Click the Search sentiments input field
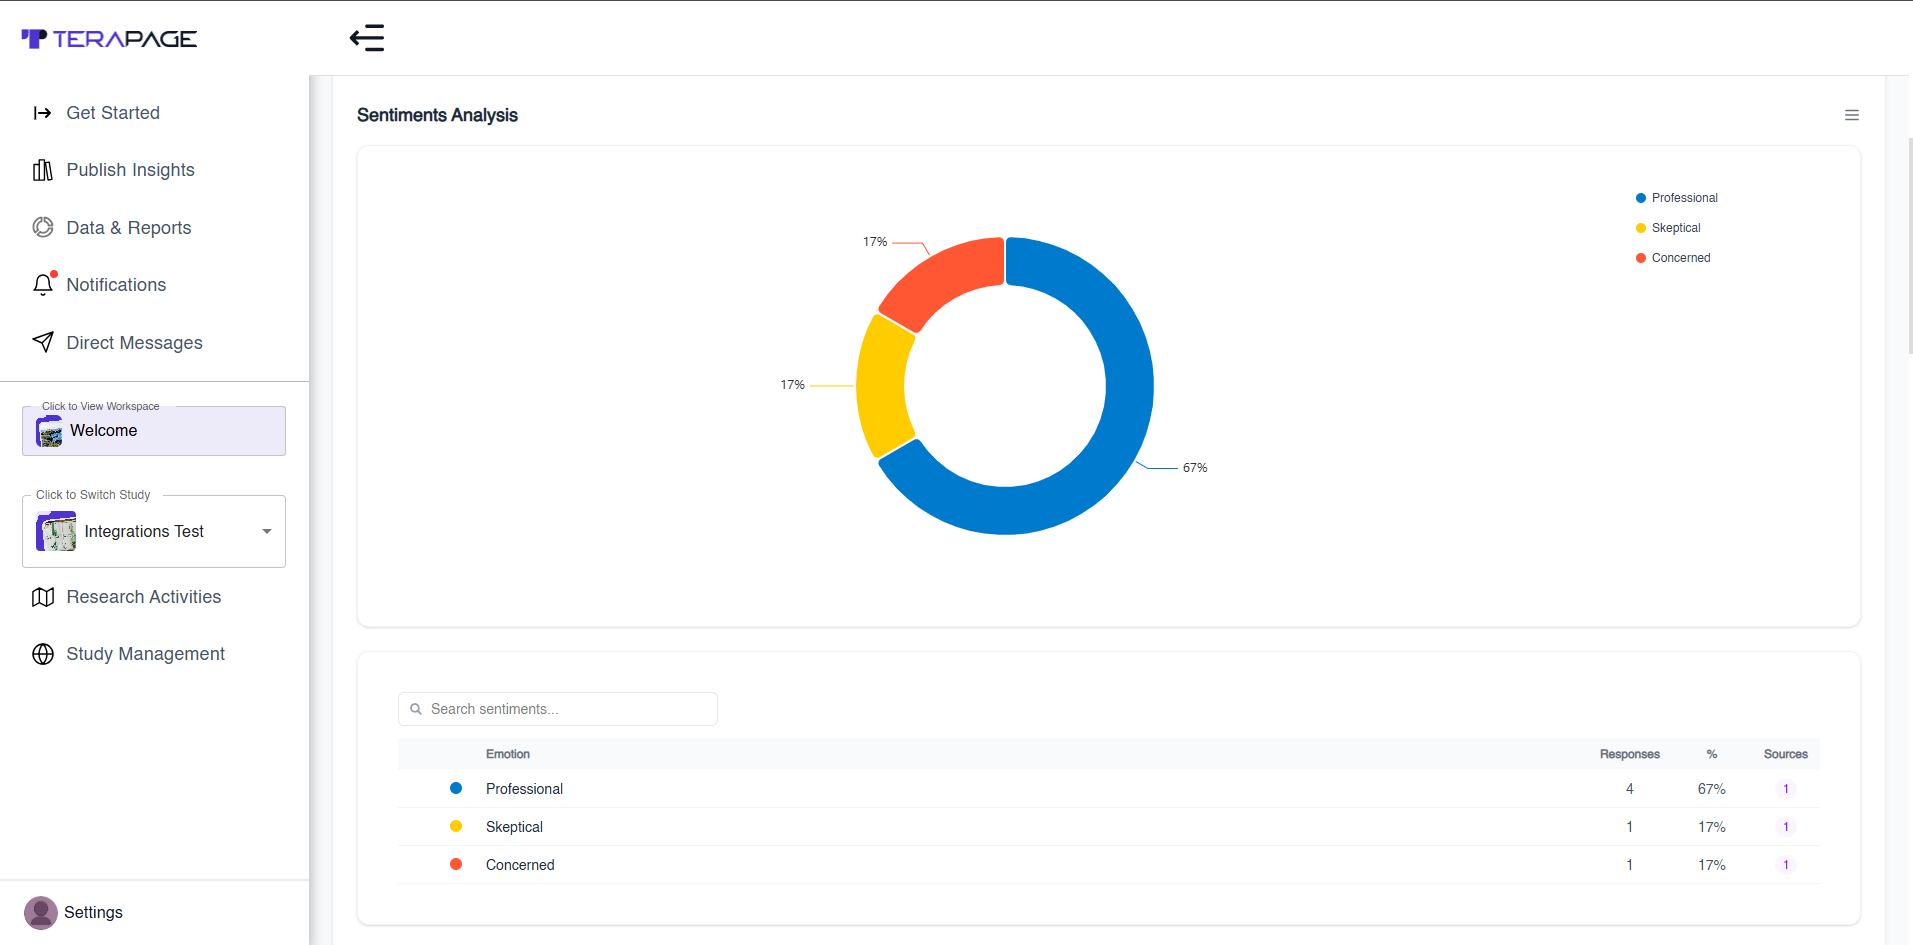The image size is (1913, 945). pyautogui.click(x=558, y=709)
